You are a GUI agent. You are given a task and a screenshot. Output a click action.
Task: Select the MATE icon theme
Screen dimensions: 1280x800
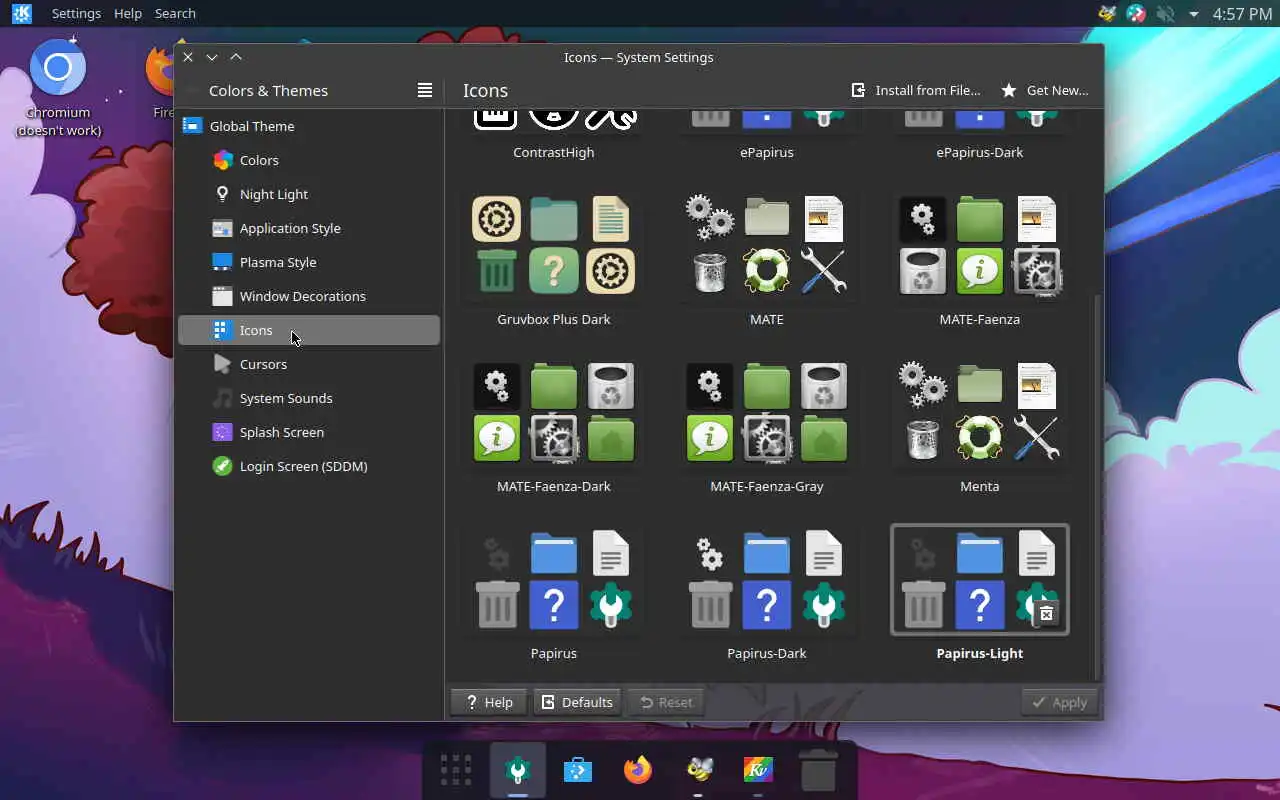(x=766, y=260)
